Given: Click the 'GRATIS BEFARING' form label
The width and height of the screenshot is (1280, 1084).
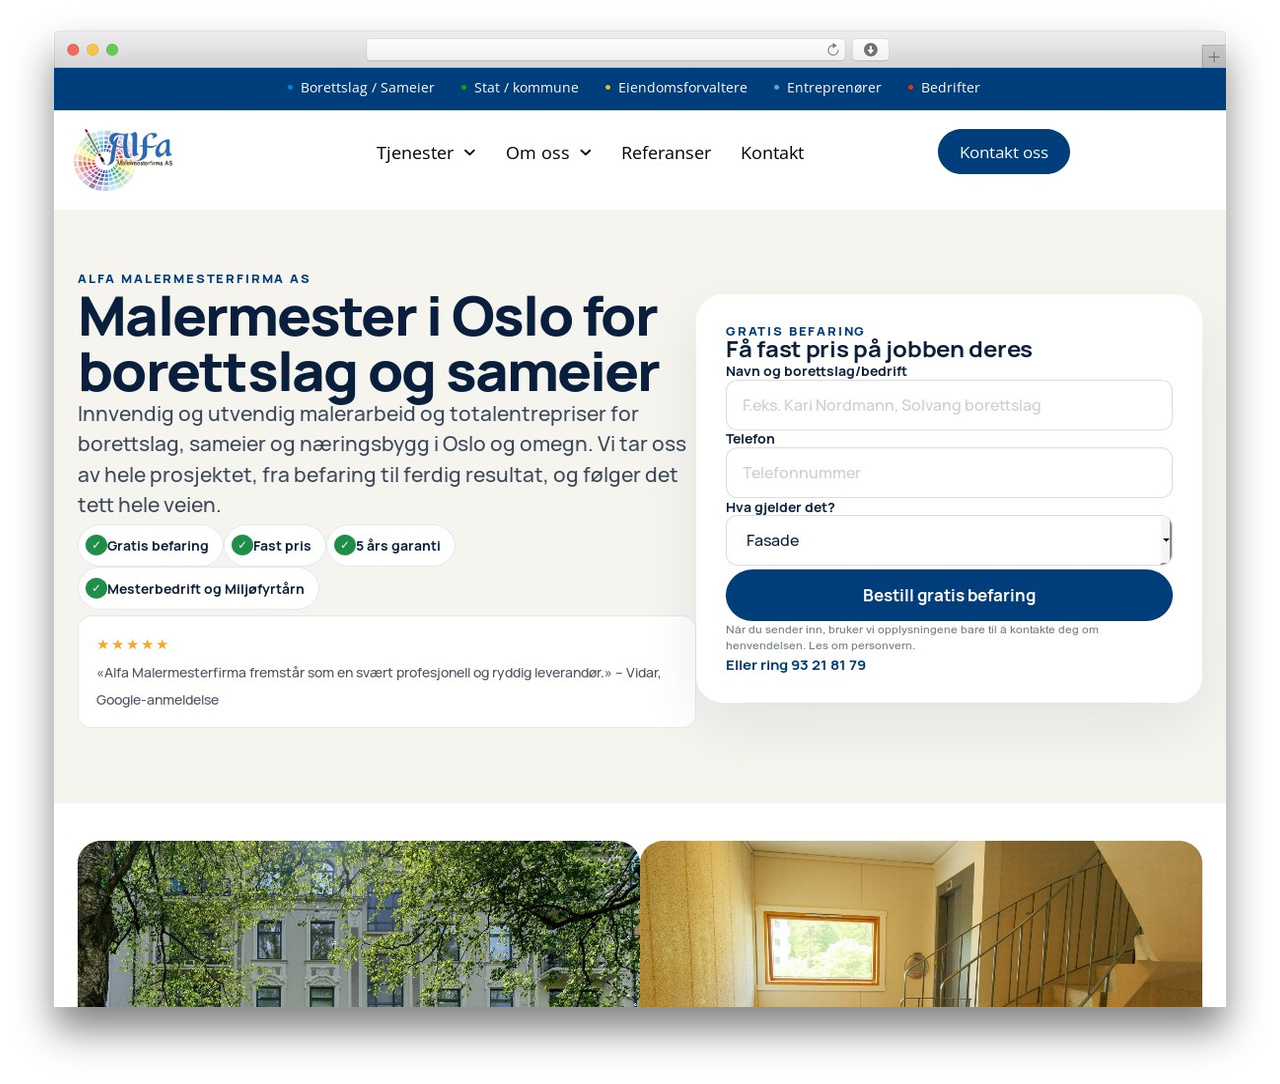Looking at the screenshot, I should point(795,331).
